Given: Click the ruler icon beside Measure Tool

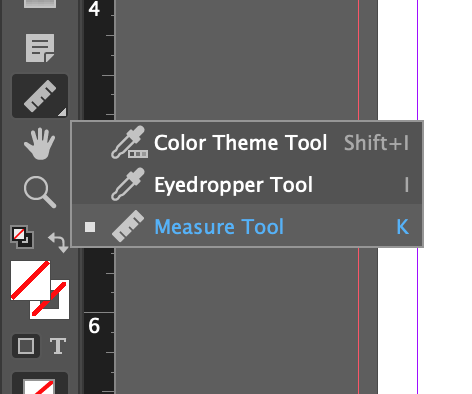Looking at the screenshot, I should click(x=128, y=226).
